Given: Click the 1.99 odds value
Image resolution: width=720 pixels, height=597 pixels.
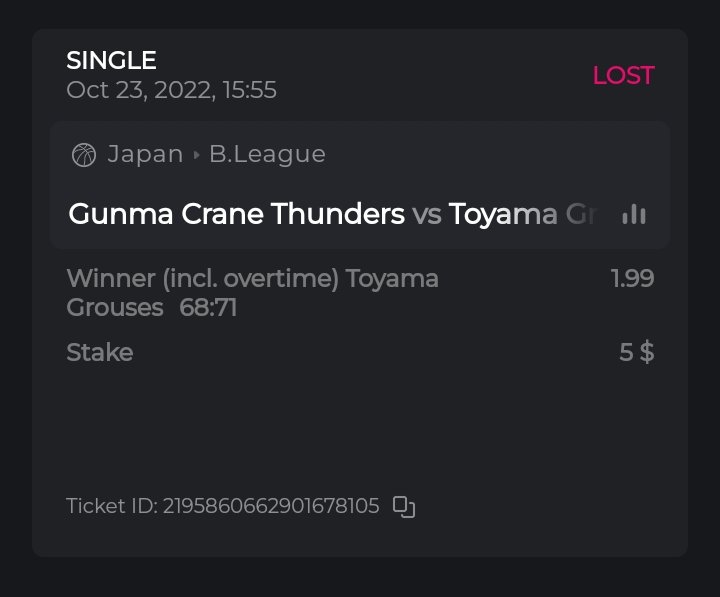Looking at the screenshot, I should pyautogui.click(x=632, y=278).
